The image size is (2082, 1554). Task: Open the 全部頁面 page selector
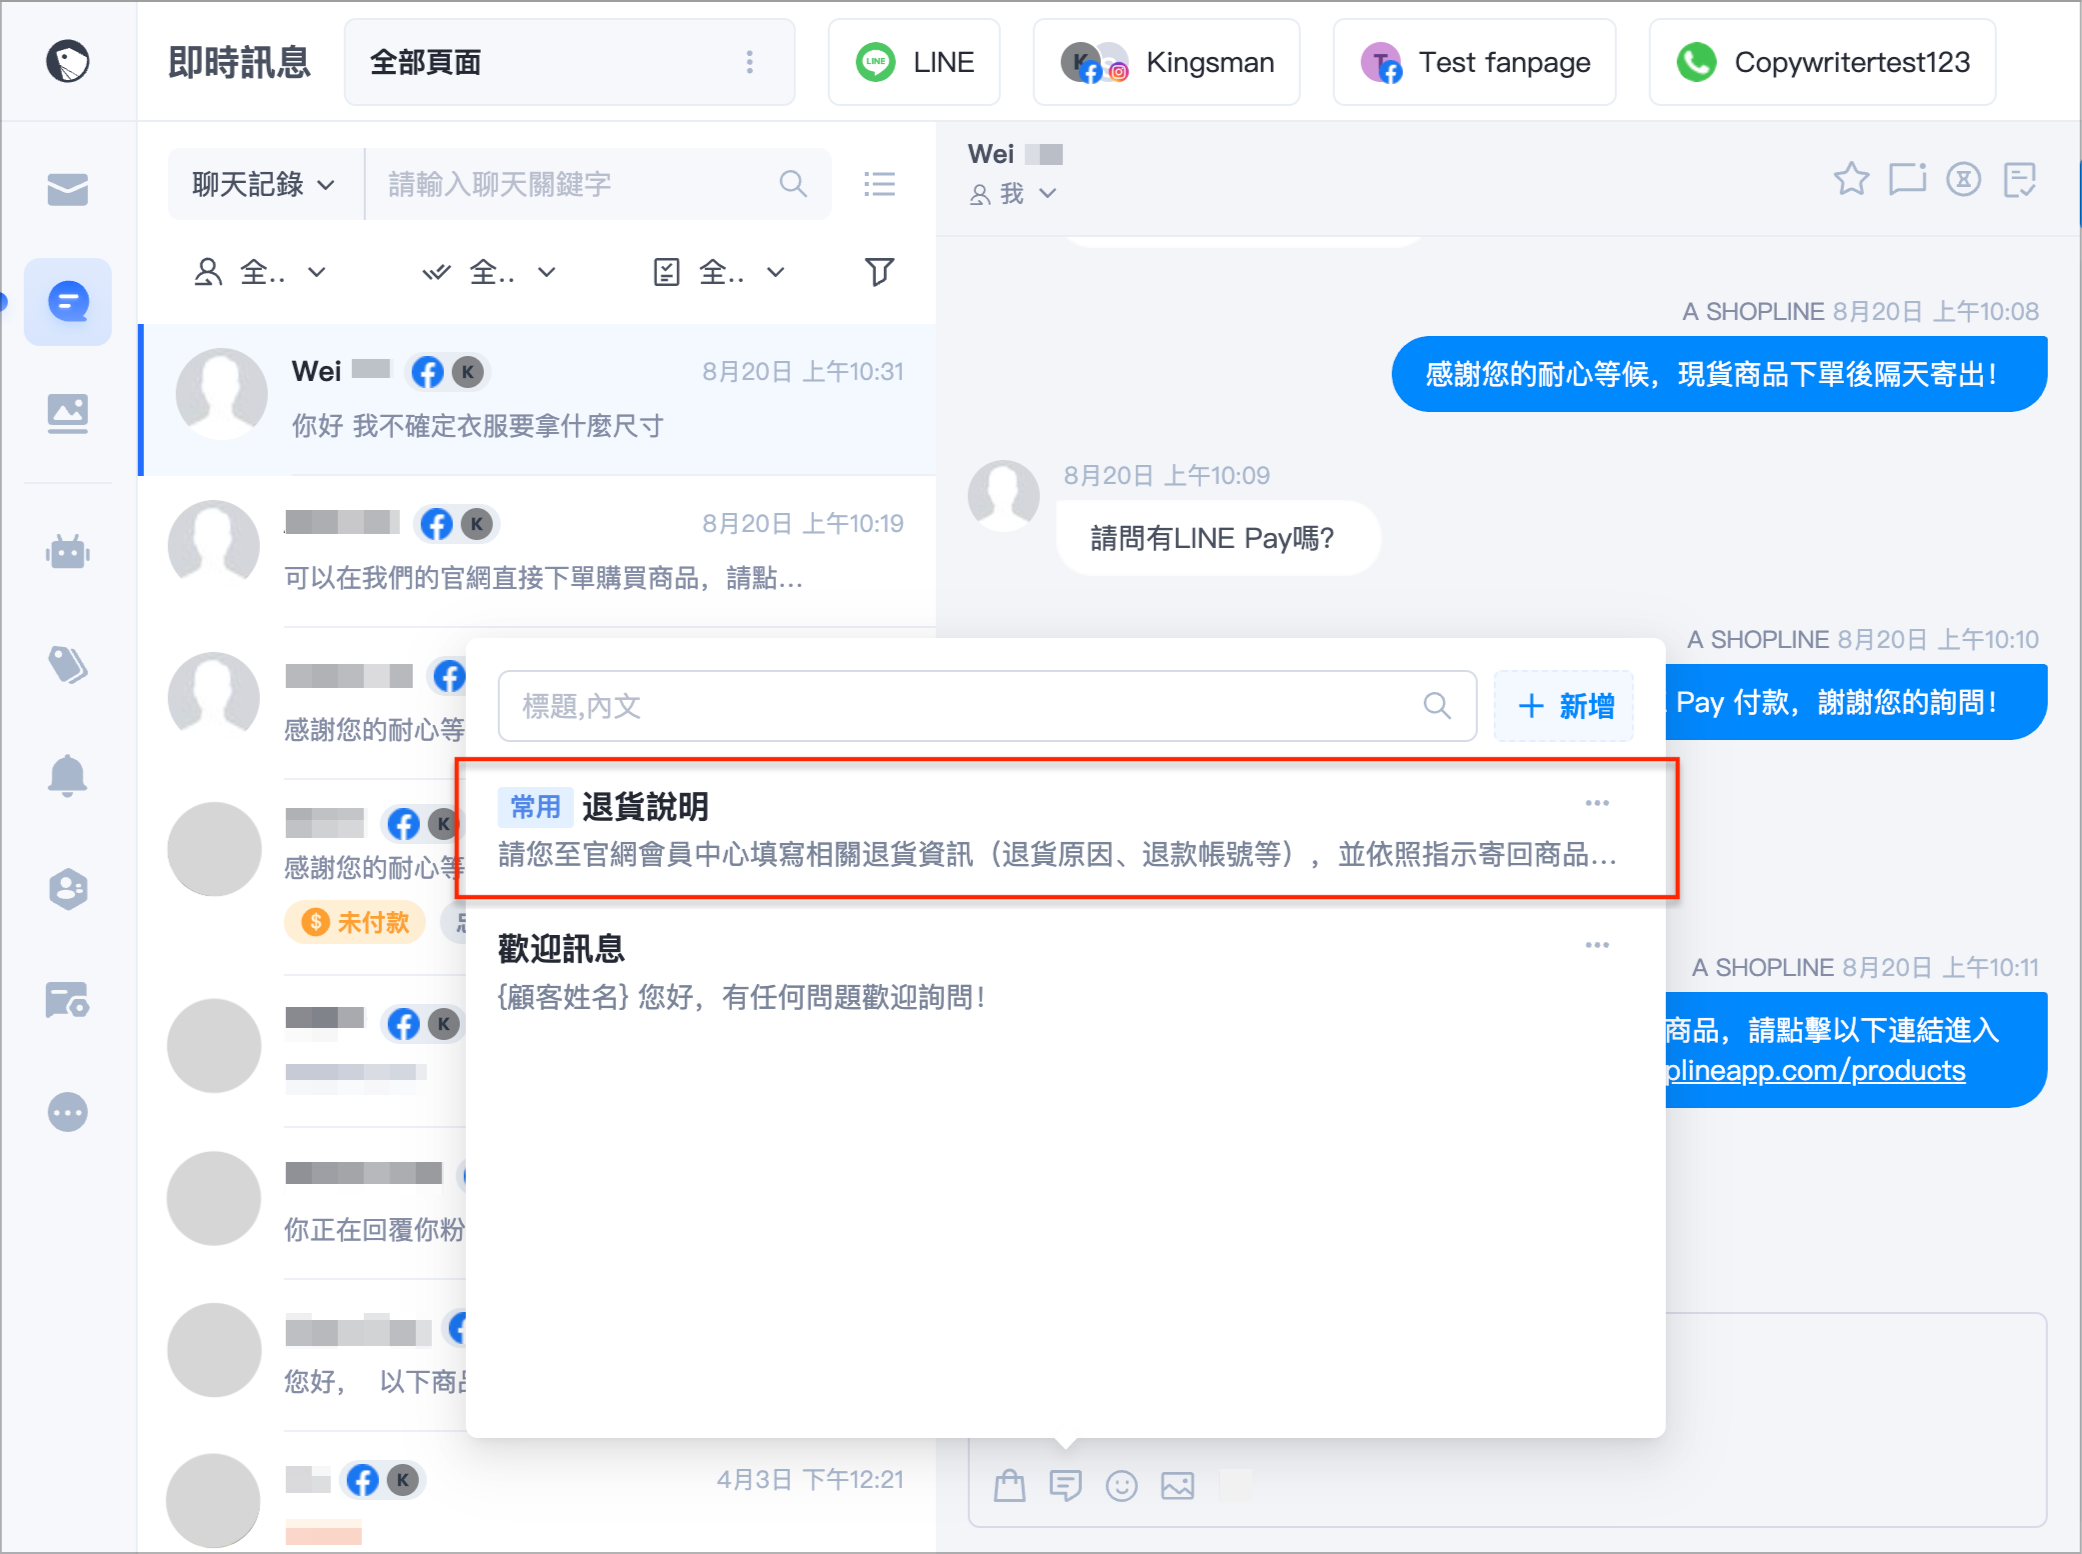[569, 62]
